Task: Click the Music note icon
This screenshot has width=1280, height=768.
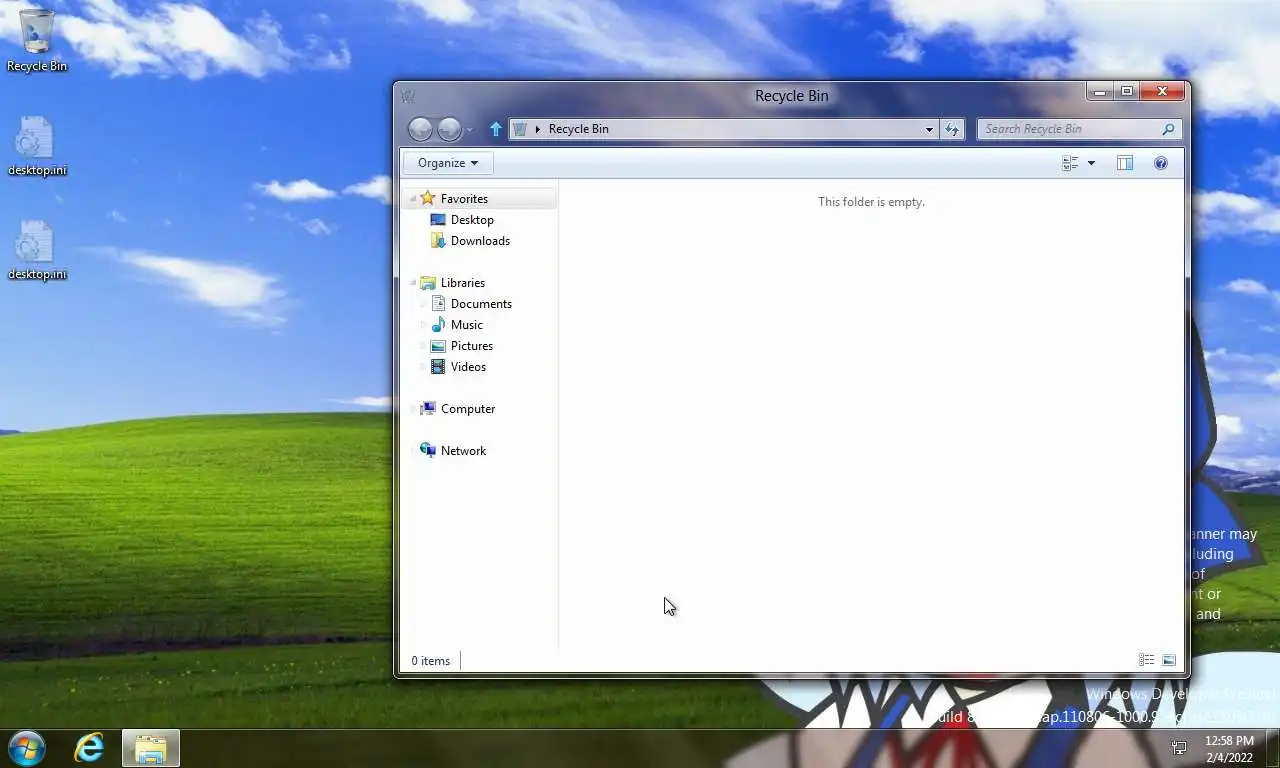Action: [x=438, y=325]
